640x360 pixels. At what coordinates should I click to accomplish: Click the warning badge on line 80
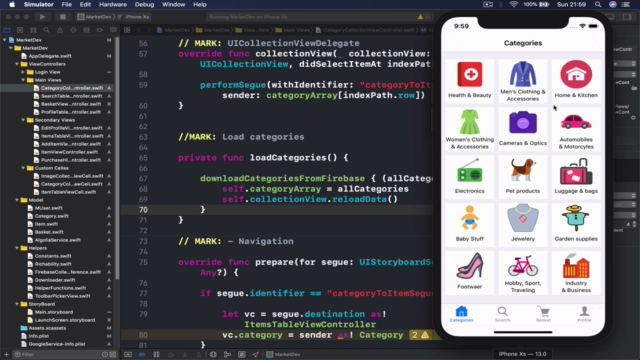420,335
